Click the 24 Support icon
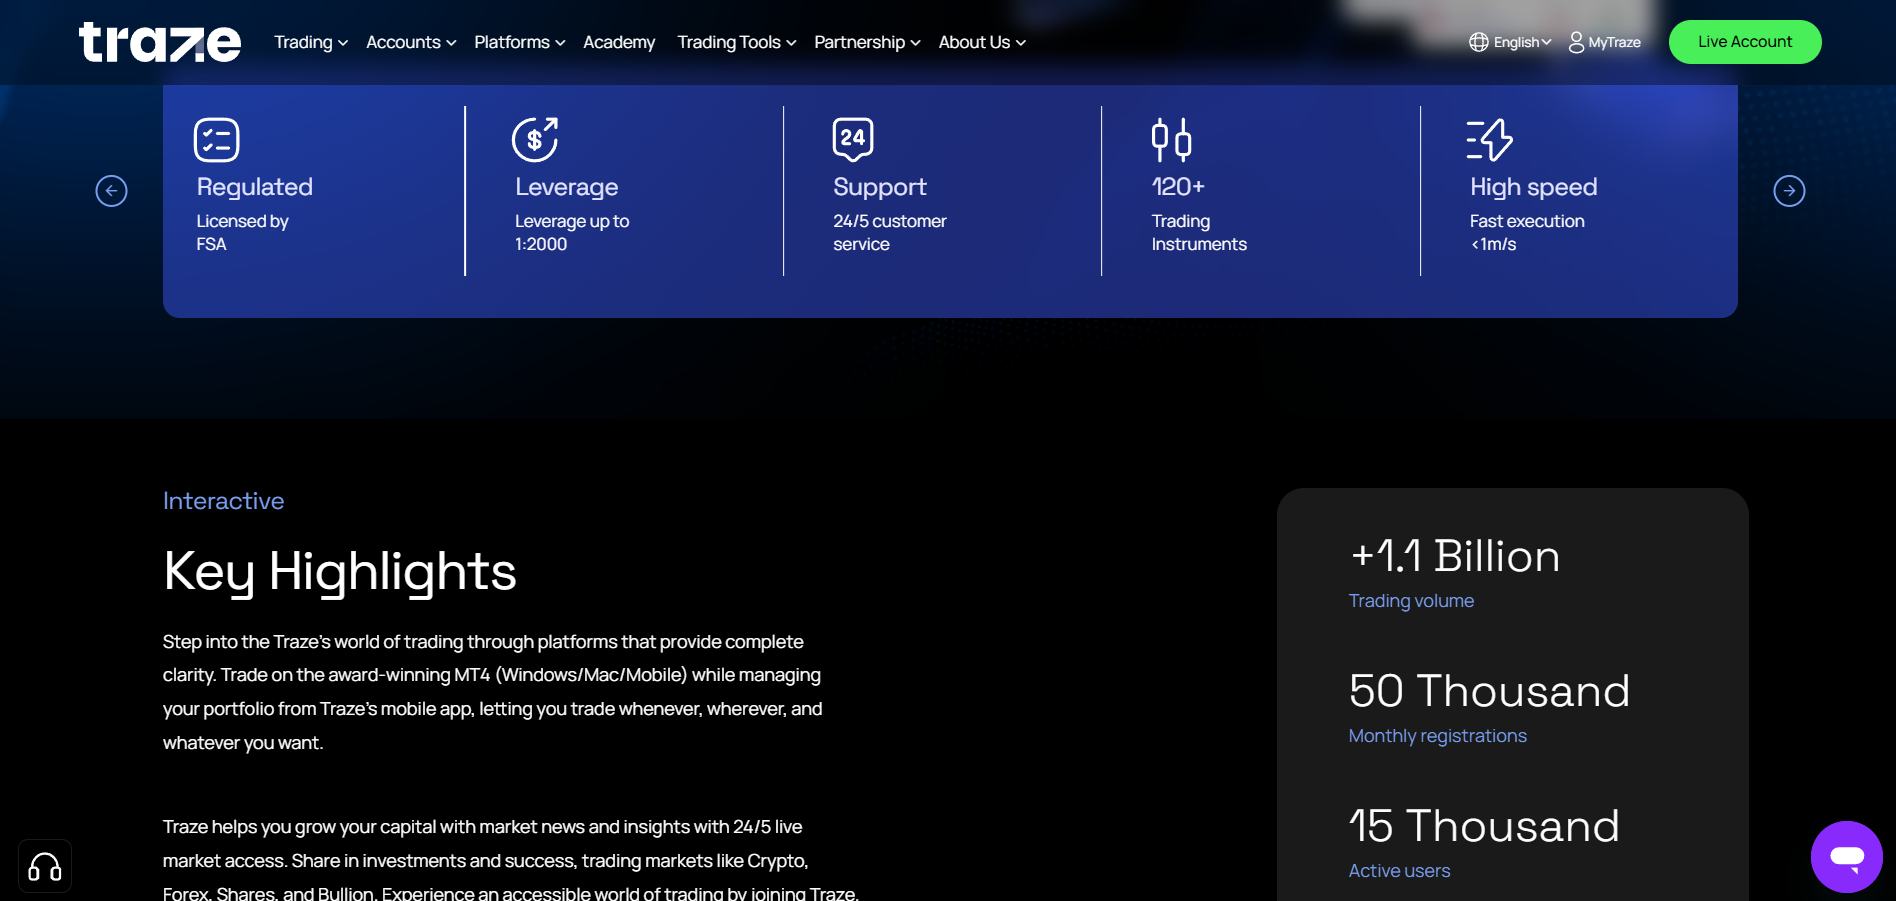 (853, 140)
